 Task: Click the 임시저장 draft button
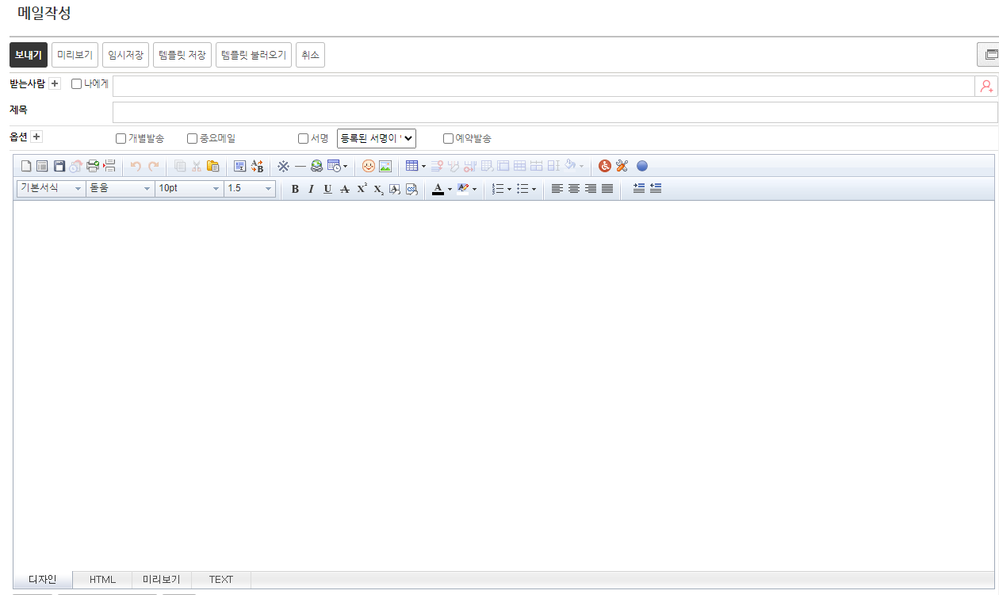pos(126,55)
